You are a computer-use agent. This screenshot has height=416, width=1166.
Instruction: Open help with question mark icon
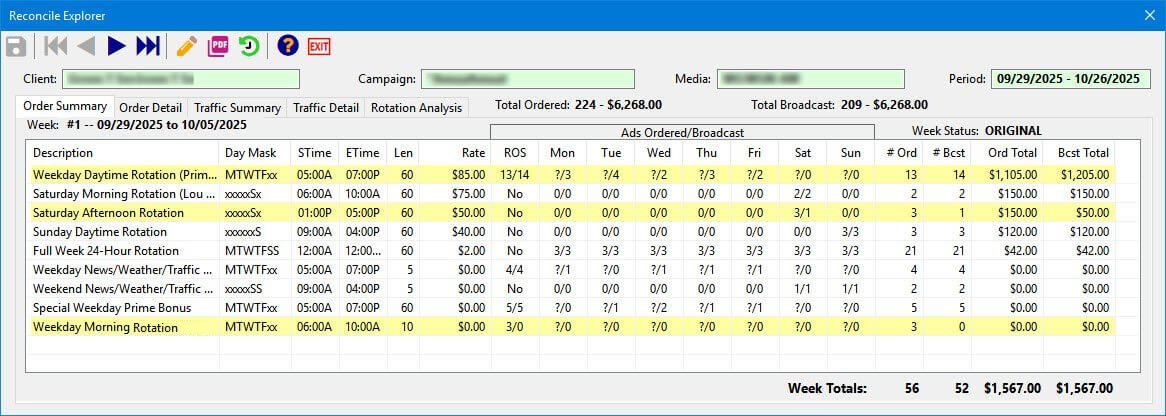(x=288, y=46)
